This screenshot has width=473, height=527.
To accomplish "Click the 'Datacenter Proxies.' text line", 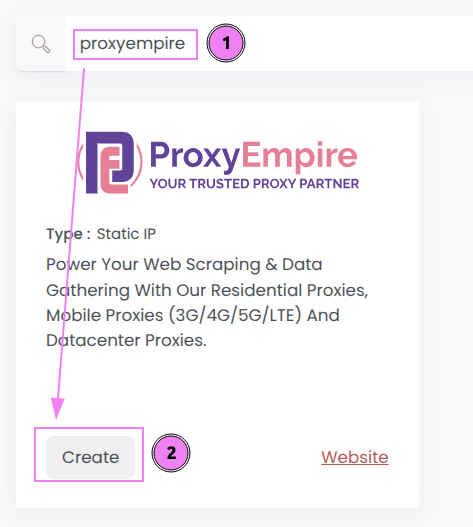I will [126, 340].
